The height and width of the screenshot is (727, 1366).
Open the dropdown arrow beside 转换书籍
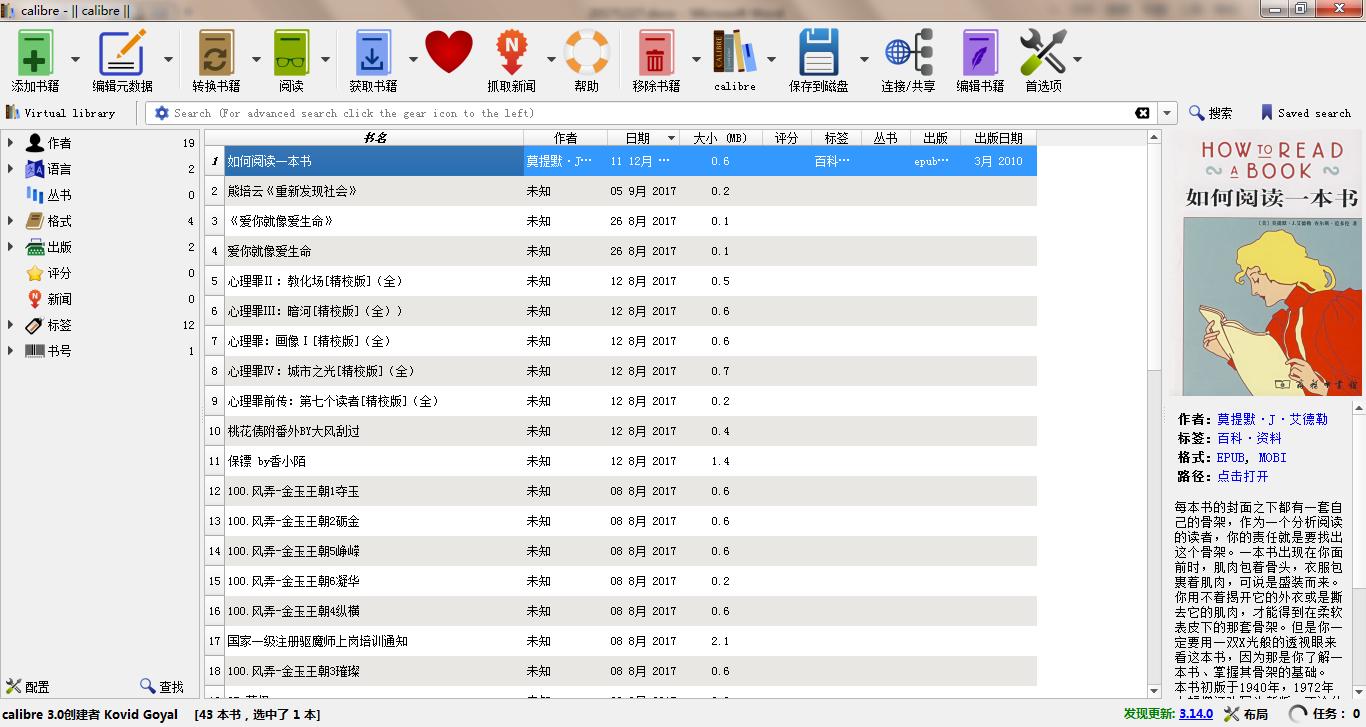[x=255, y=58]
